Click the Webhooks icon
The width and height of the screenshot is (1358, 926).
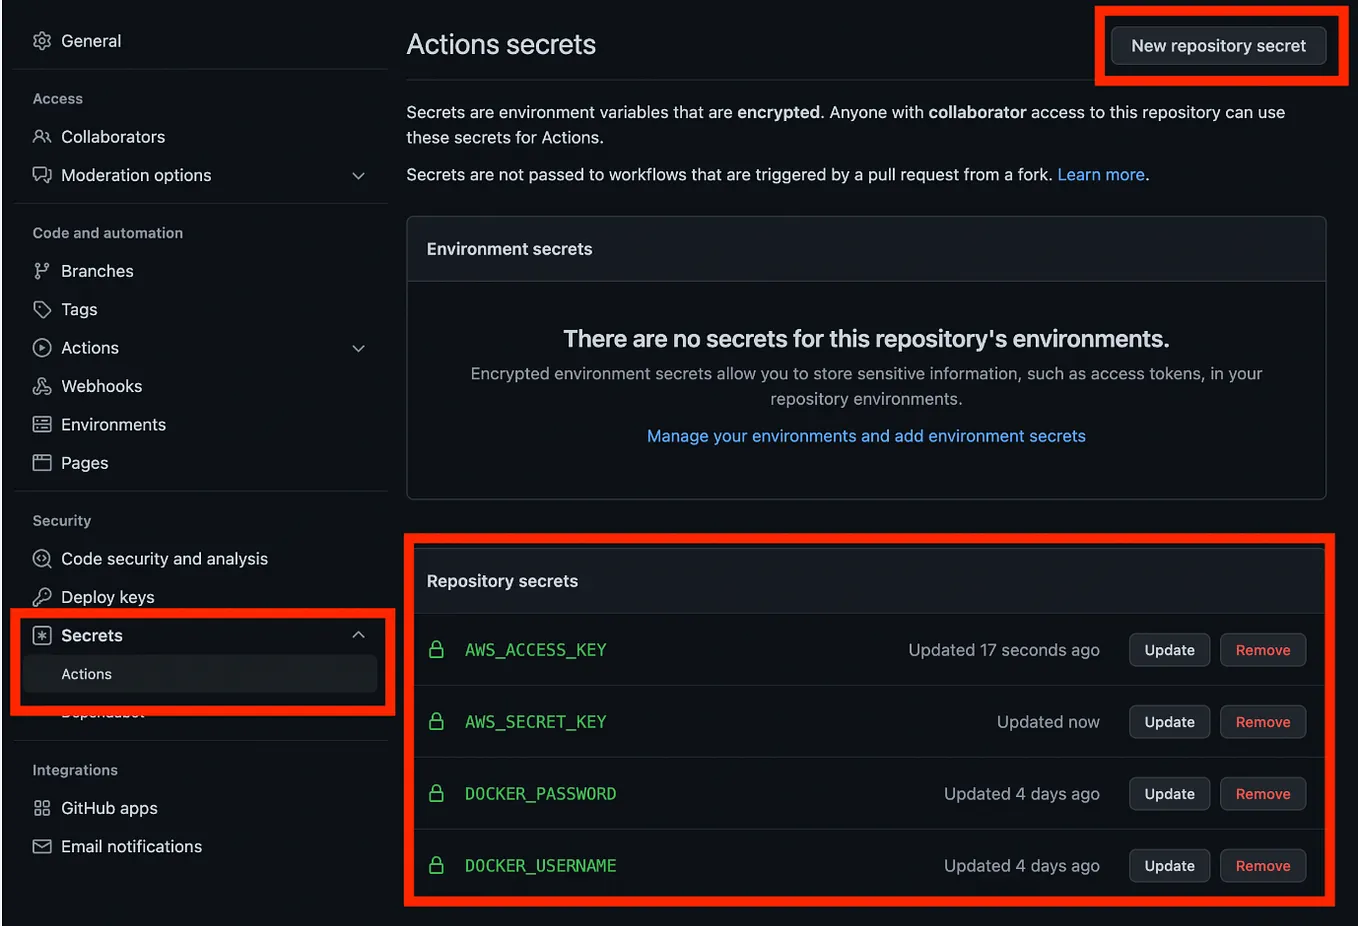[42, 386]
